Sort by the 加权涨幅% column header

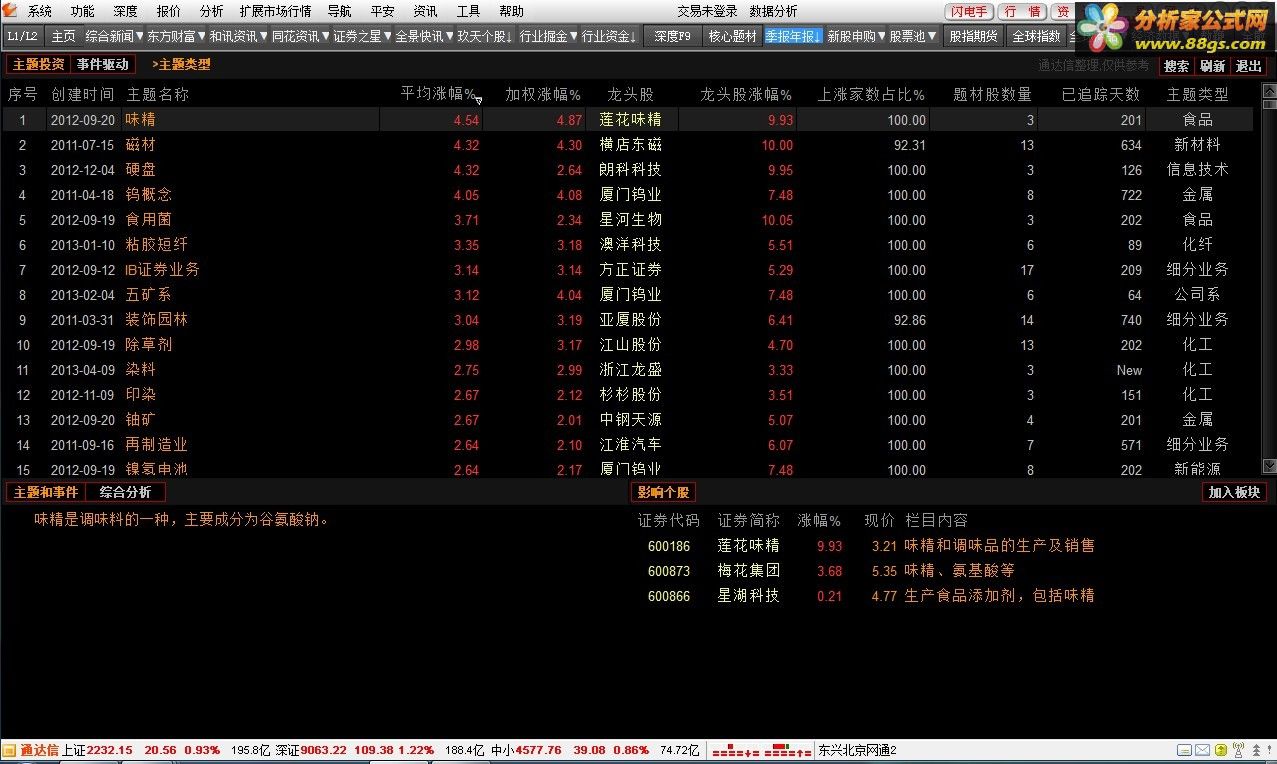point(543,94)
